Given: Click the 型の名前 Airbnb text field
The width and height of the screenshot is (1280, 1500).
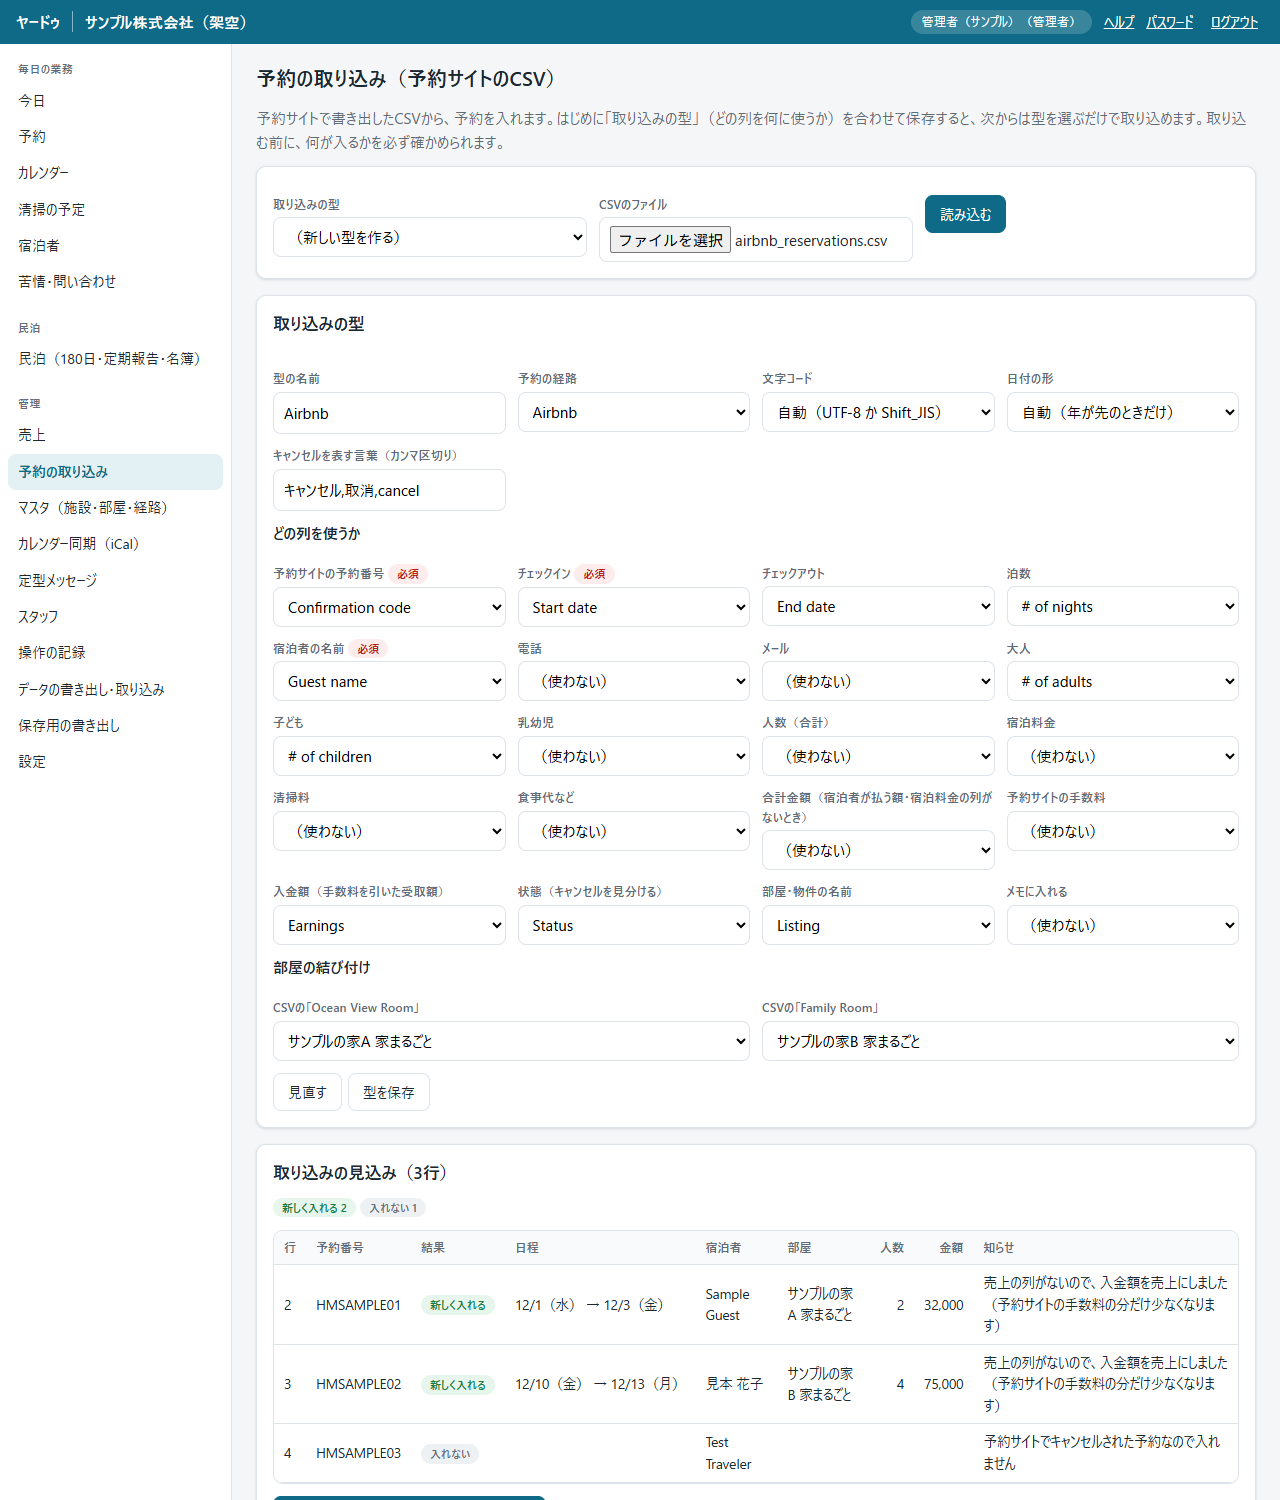Looking at the screenshot, I should (389, 413).
